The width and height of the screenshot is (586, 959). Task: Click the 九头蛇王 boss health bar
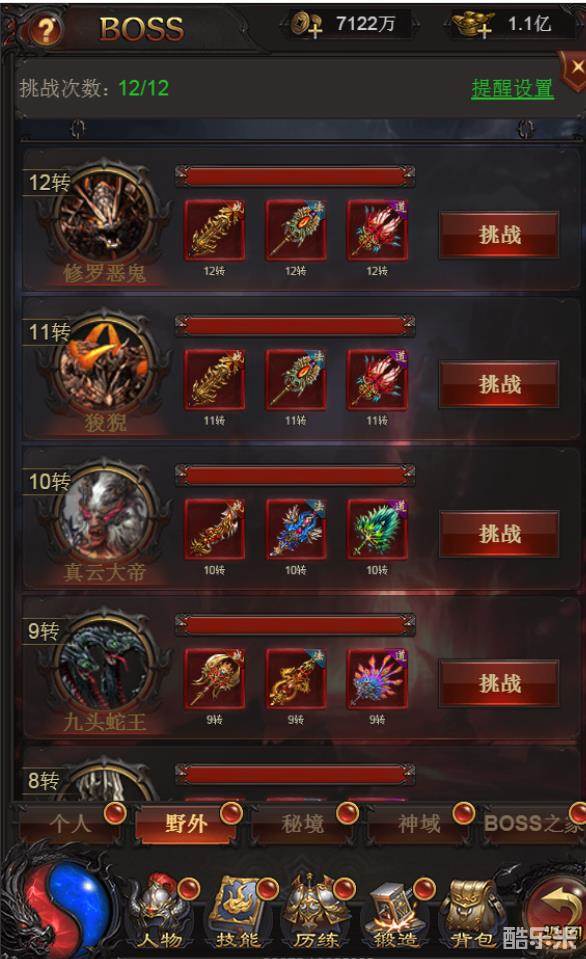pyautogui.click(x=295, y=624)
